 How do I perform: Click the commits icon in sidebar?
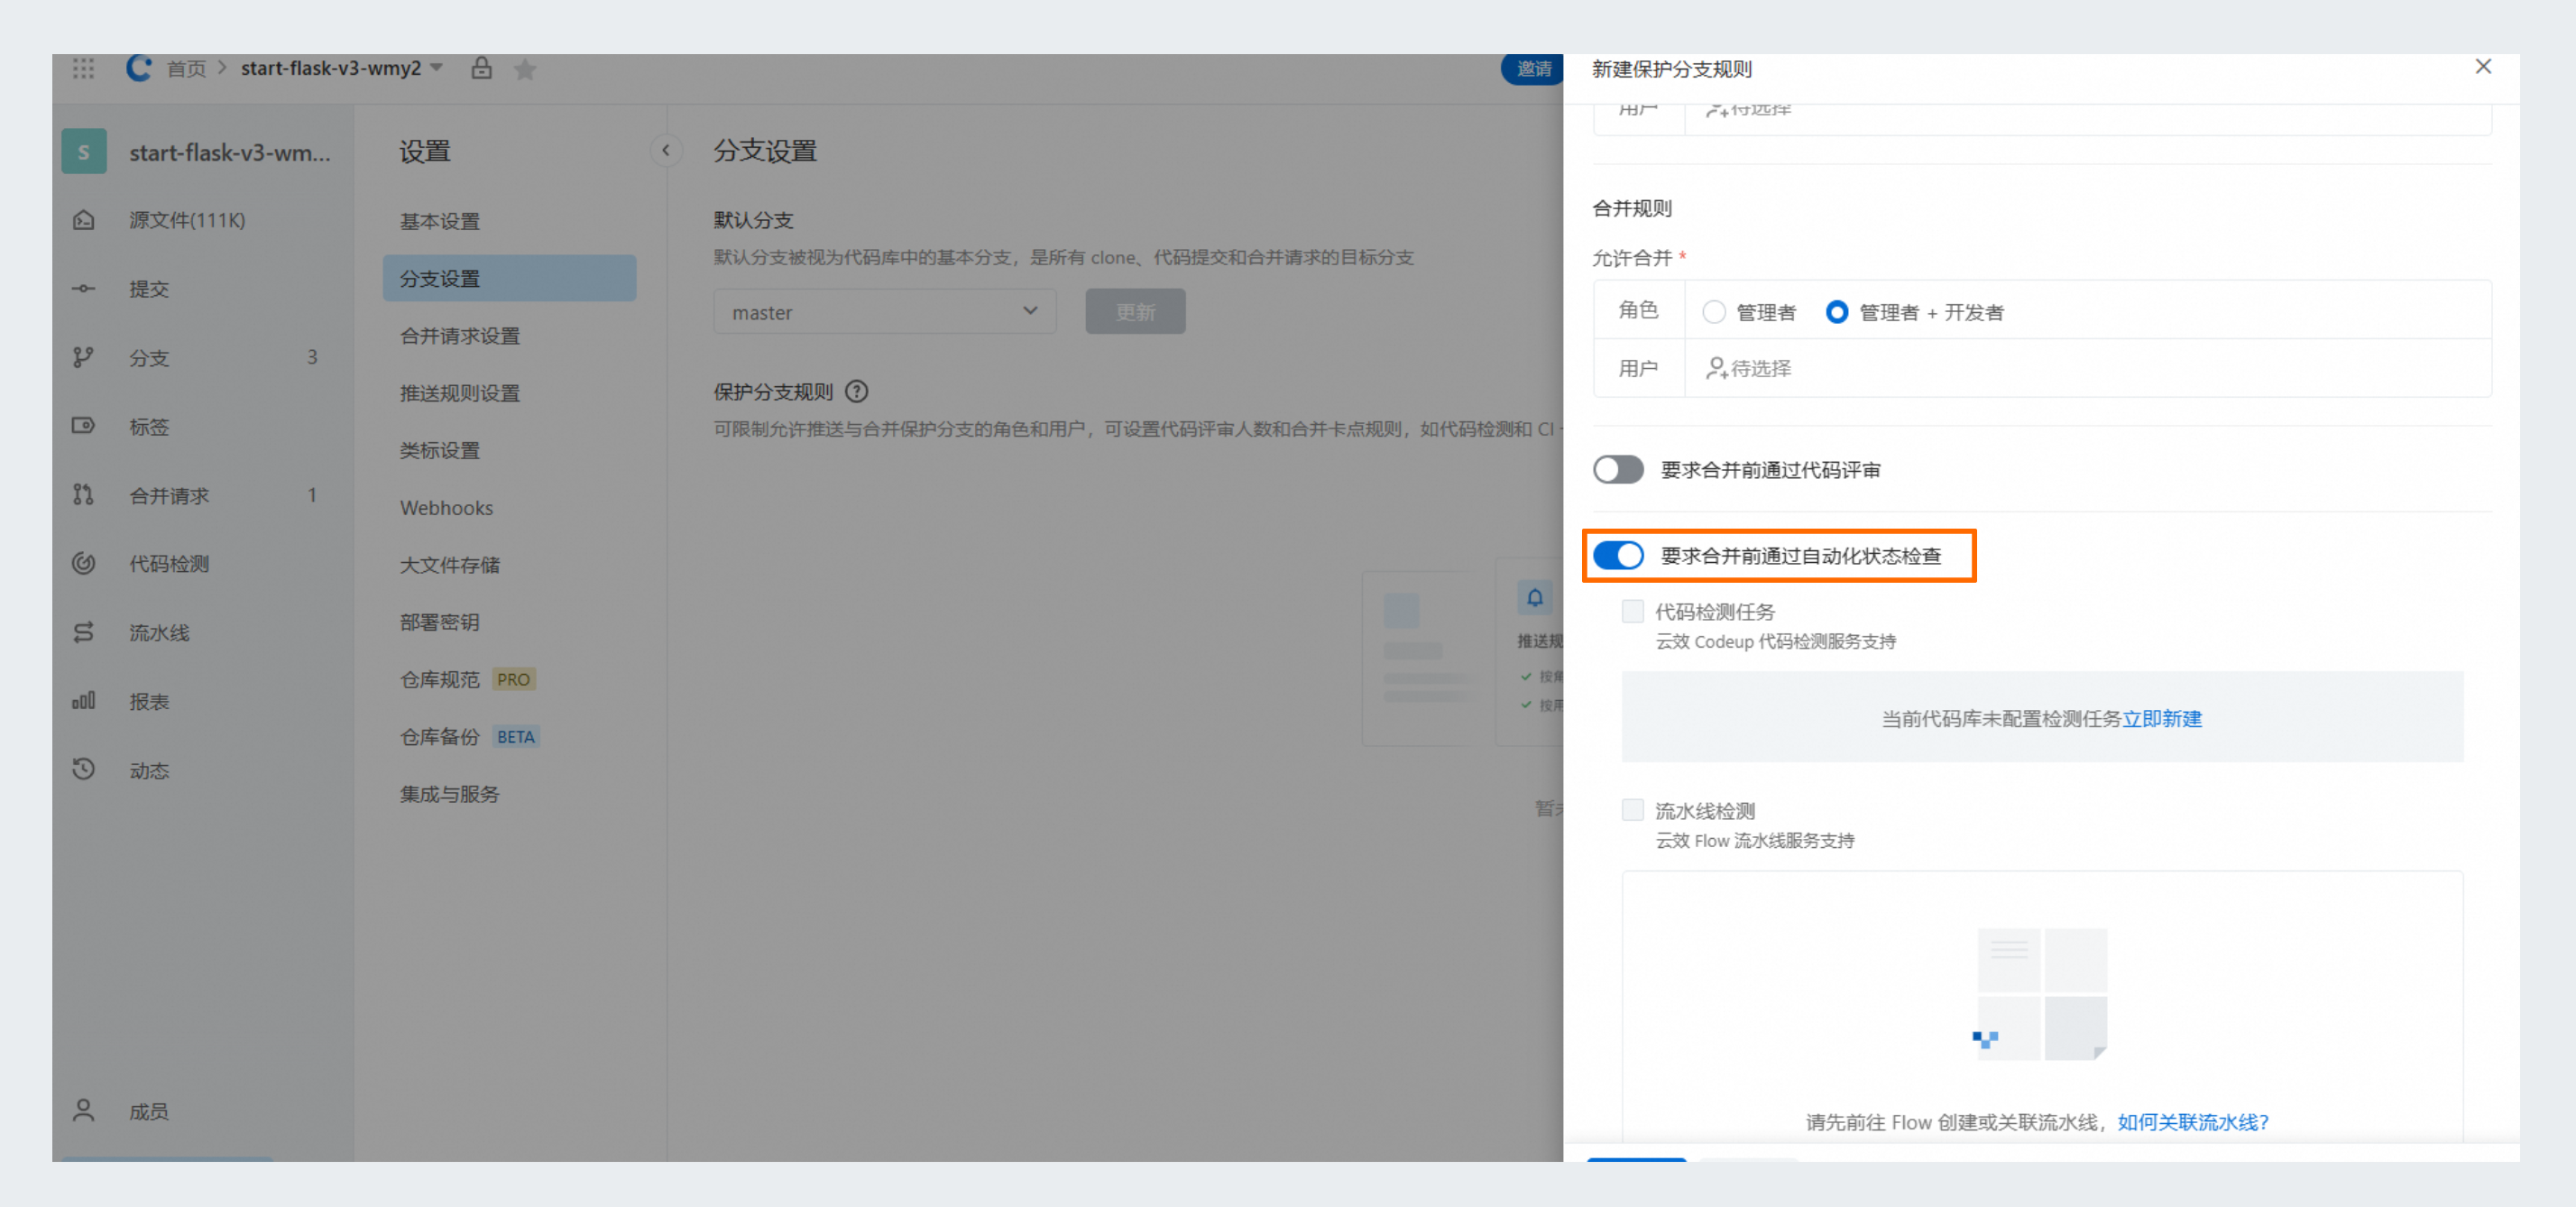(x=84, y=289)
